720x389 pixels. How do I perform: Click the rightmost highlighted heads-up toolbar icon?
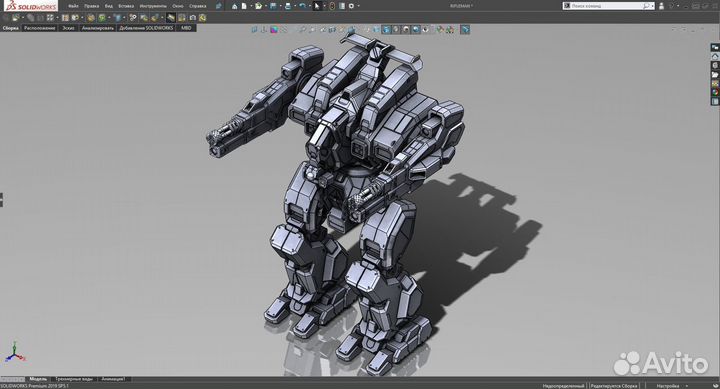(x=465, y=29)
